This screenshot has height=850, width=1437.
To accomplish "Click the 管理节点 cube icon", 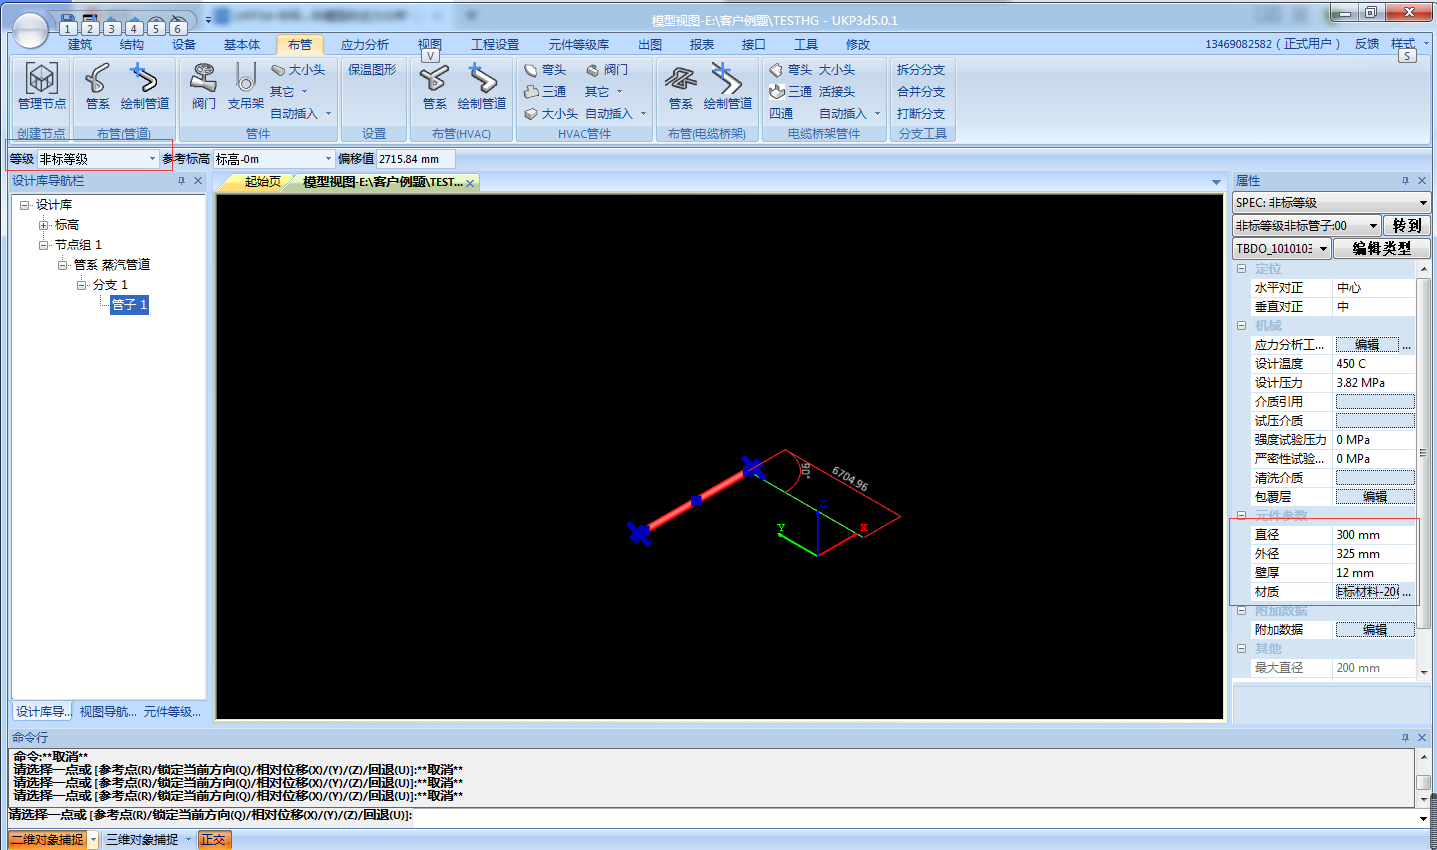I will click(x=41, y=78).
